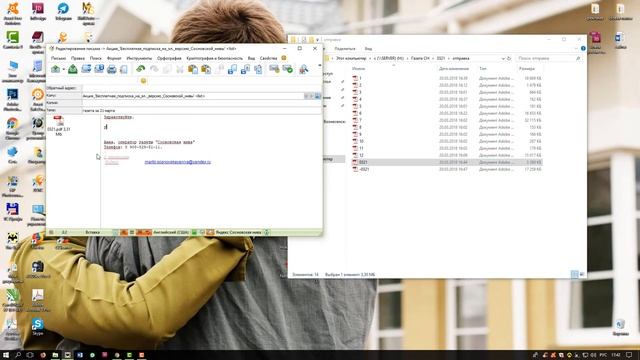Click the taskbar search magnifier
This screenshot has height=360, width=640.
pos(18,355)
